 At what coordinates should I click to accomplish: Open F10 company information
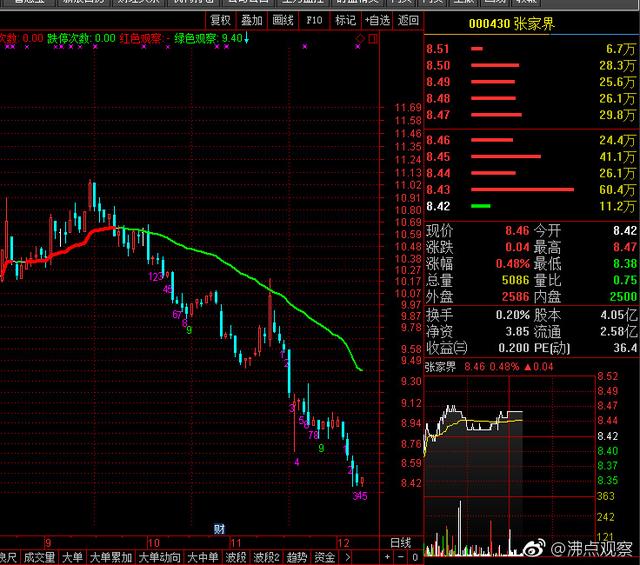tap(314, 19)
